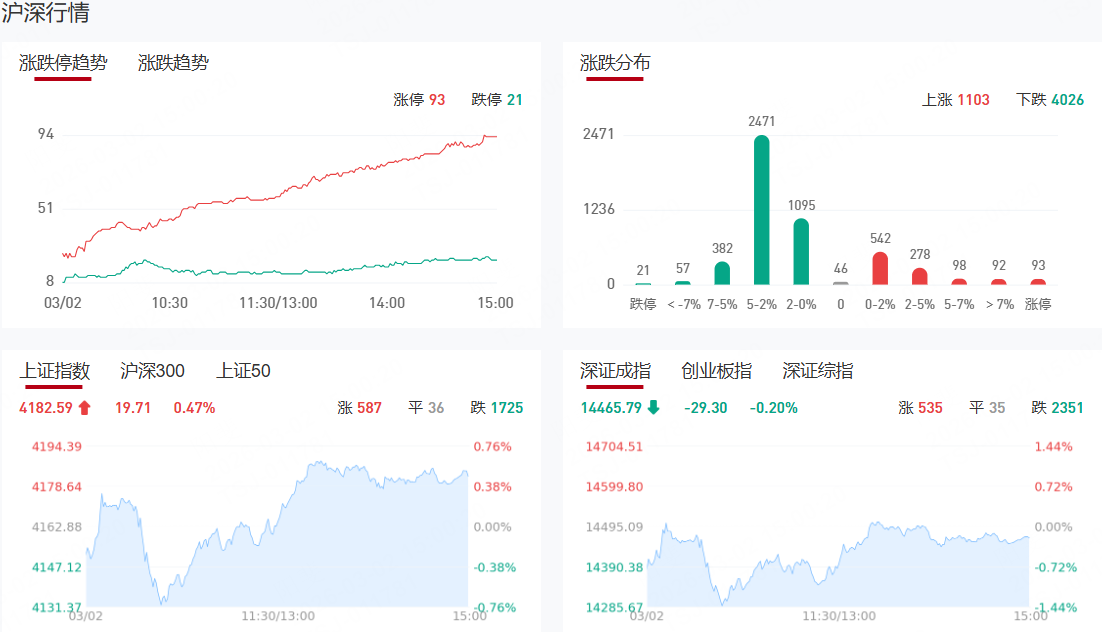Click the red 0-2% bar showing 542

pos(880,268)
